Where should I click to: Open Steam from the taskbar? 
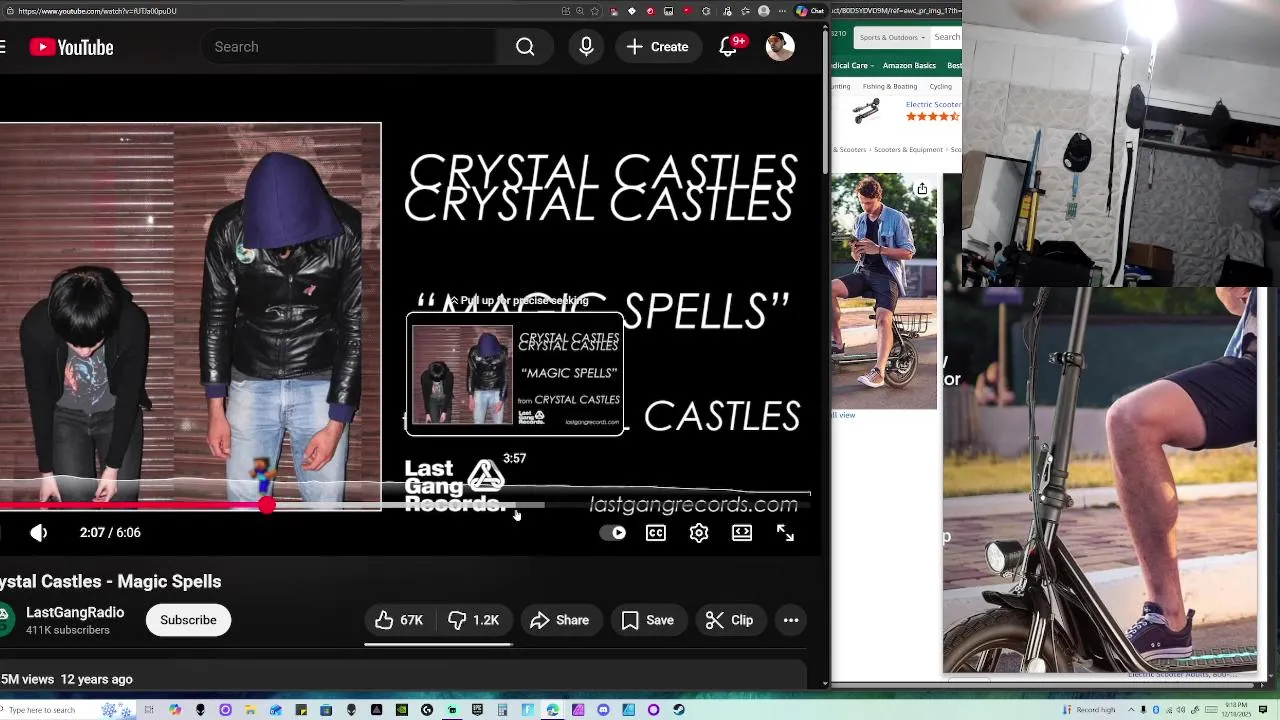coord(679,710)
